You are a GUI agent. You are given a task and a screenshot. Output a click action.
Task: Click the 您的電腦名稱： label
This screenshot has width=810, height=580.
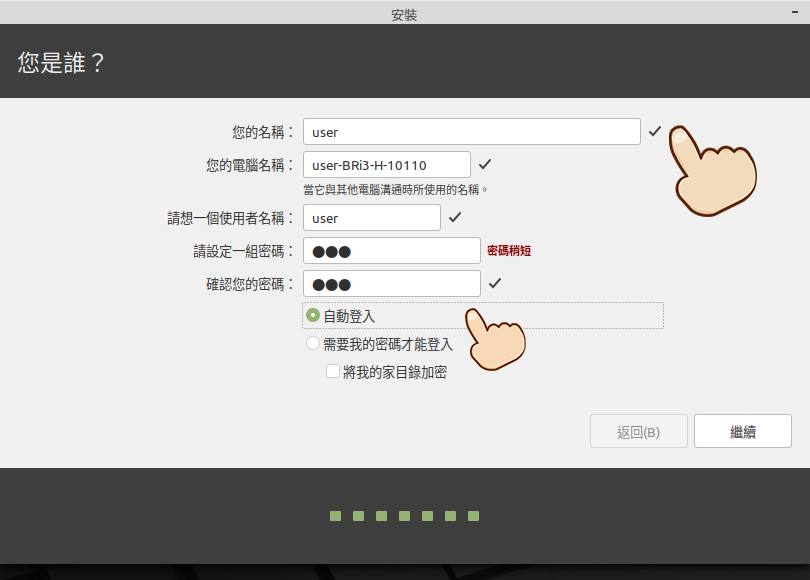click(x=250, y=165)
